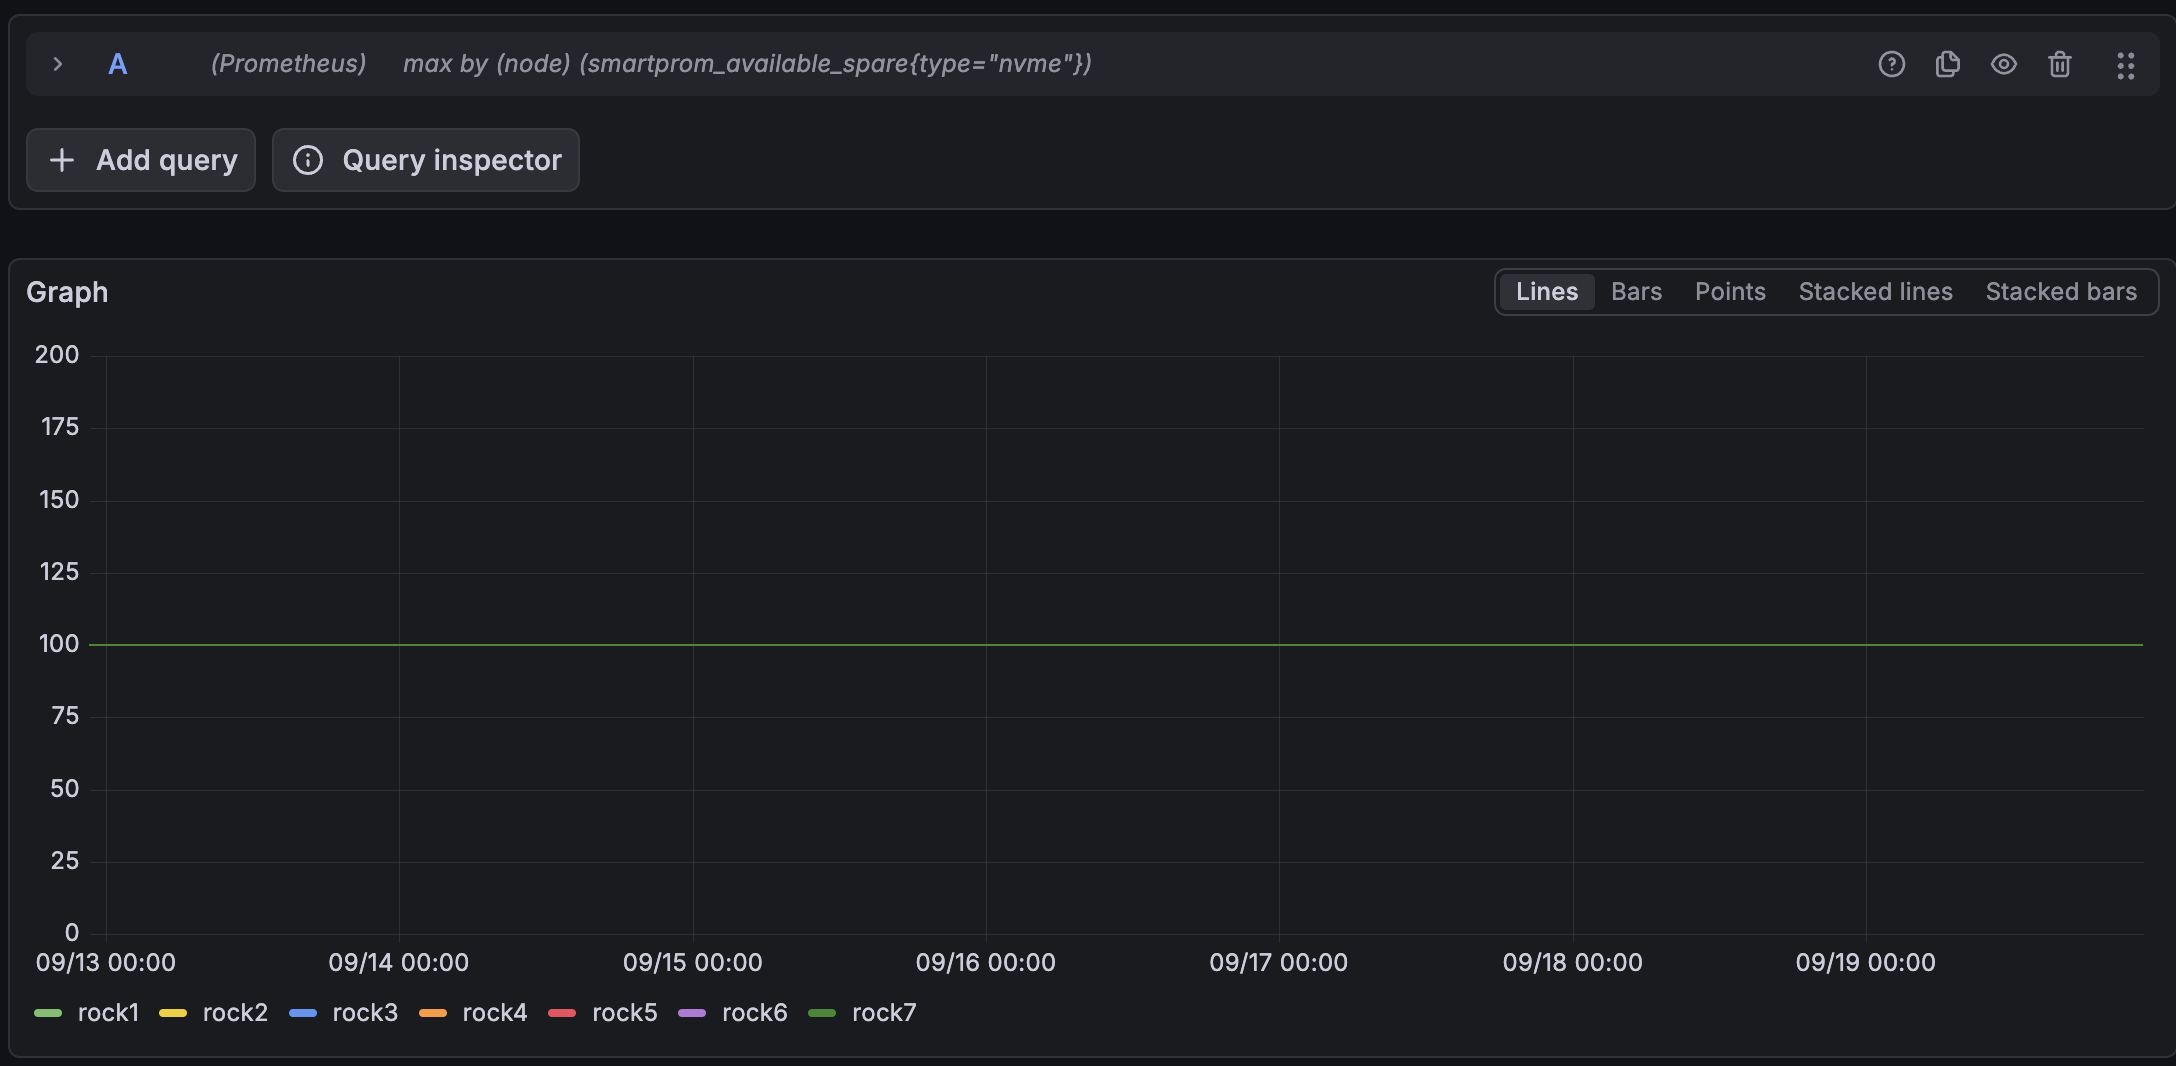Click the Graph panel title

[x=67, y=292]
